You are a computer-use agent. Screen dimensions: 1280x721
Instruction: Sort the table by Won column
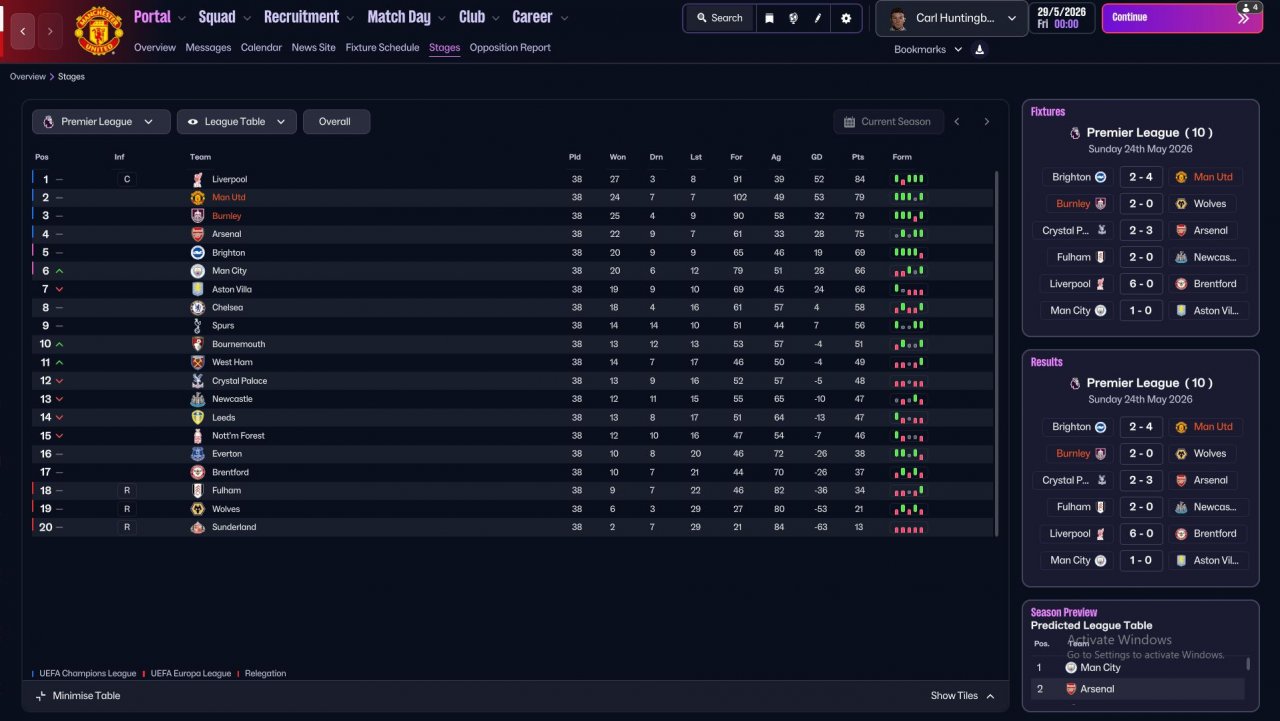618,157
